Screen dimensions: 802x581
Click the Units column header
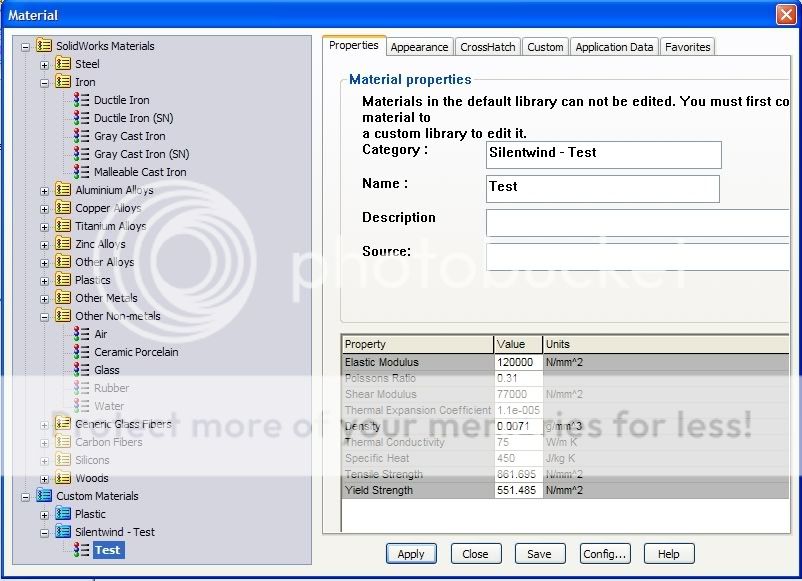pos(666,344)
